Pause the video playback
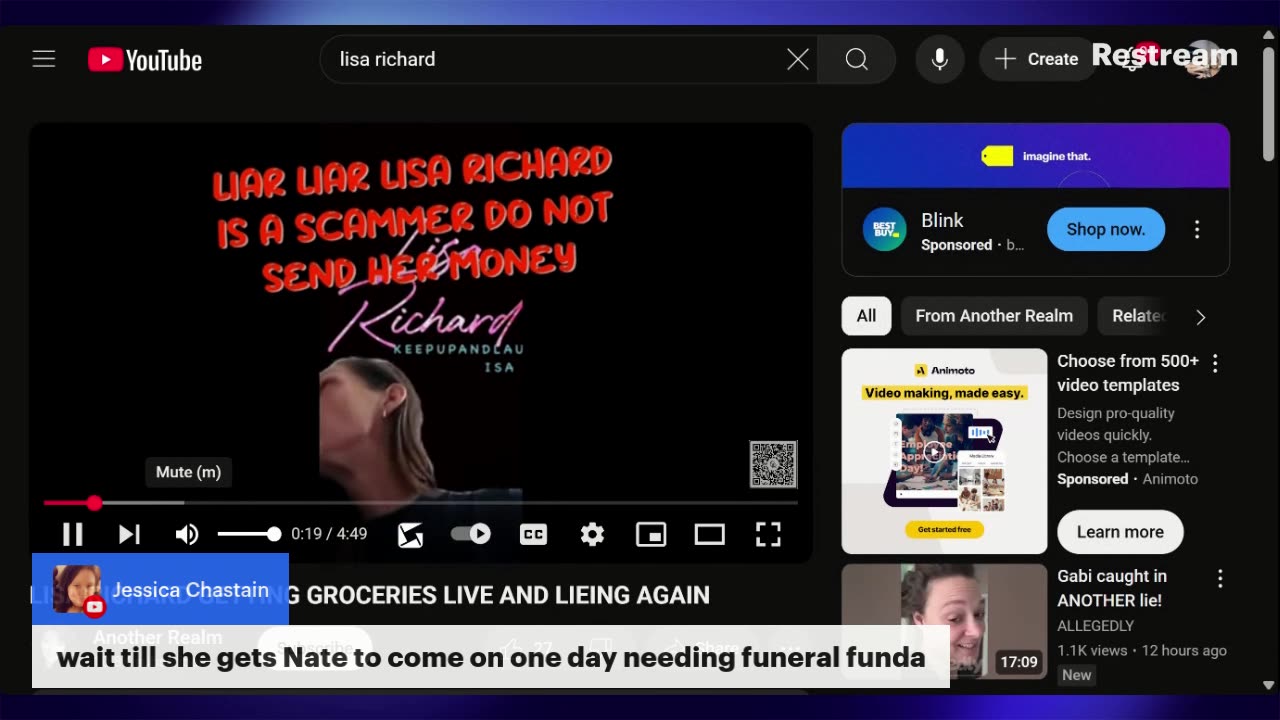Viewport: 1280px width, 720px height. click(x=72, y=534)
